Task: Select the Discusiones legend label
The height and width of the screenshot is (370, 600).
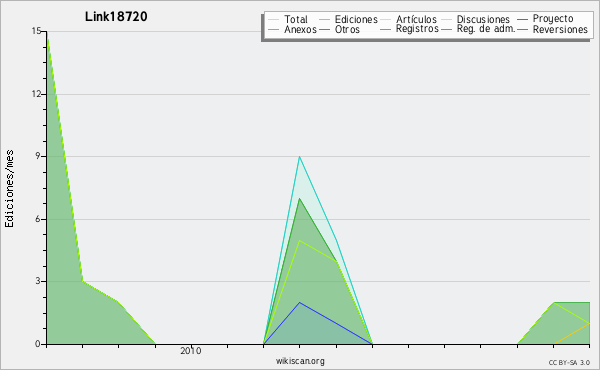Action: click(x=483, y=19)
